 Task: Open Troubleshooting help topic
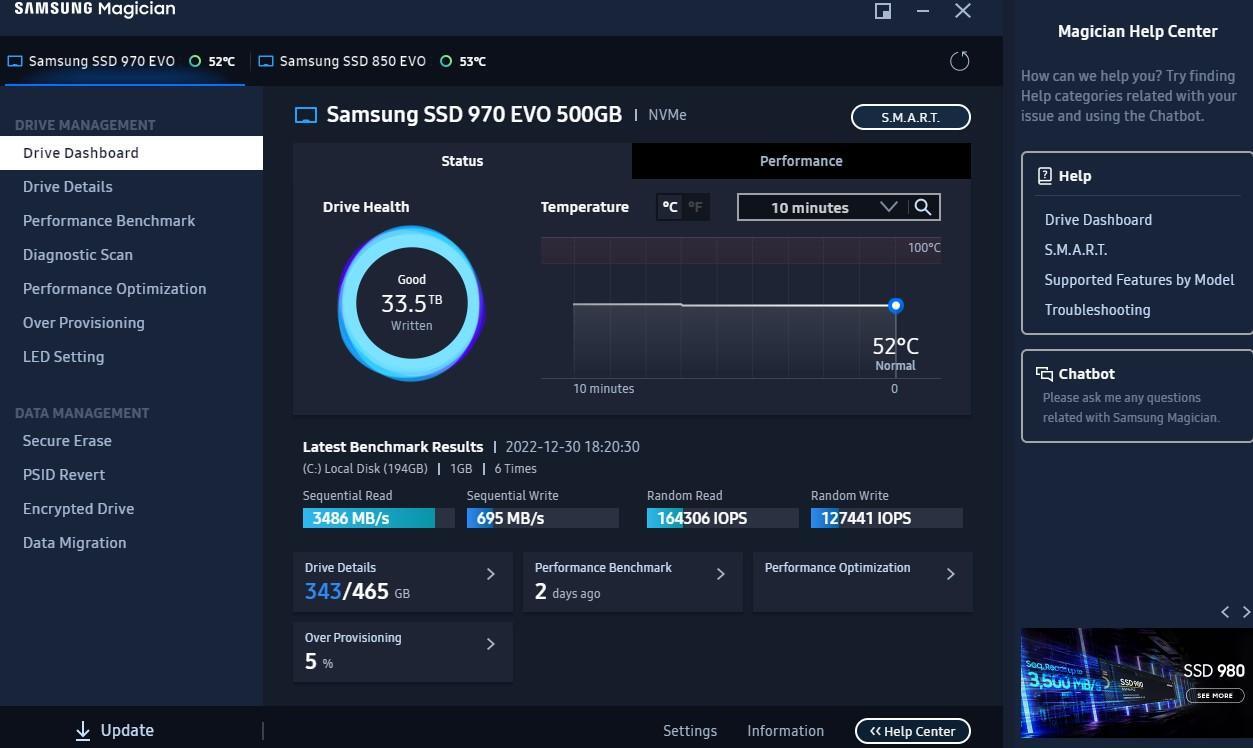click(x=1097, y=310)
